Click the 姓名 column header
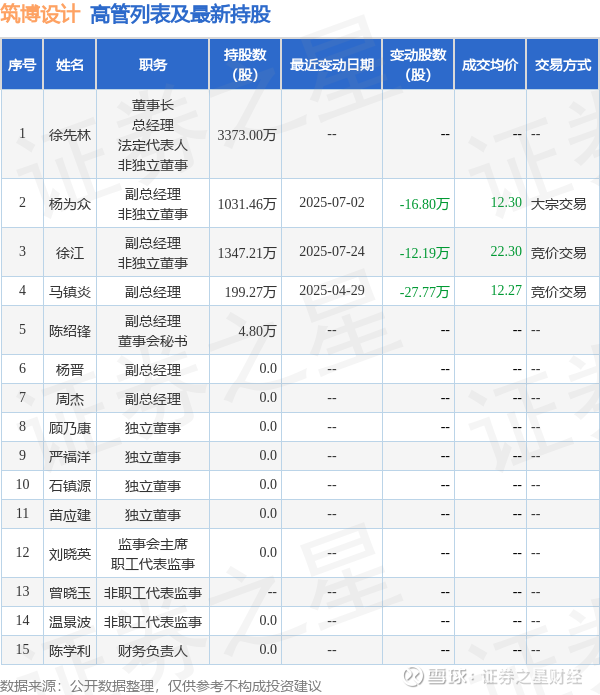600x695 pixels. point(70,65)
